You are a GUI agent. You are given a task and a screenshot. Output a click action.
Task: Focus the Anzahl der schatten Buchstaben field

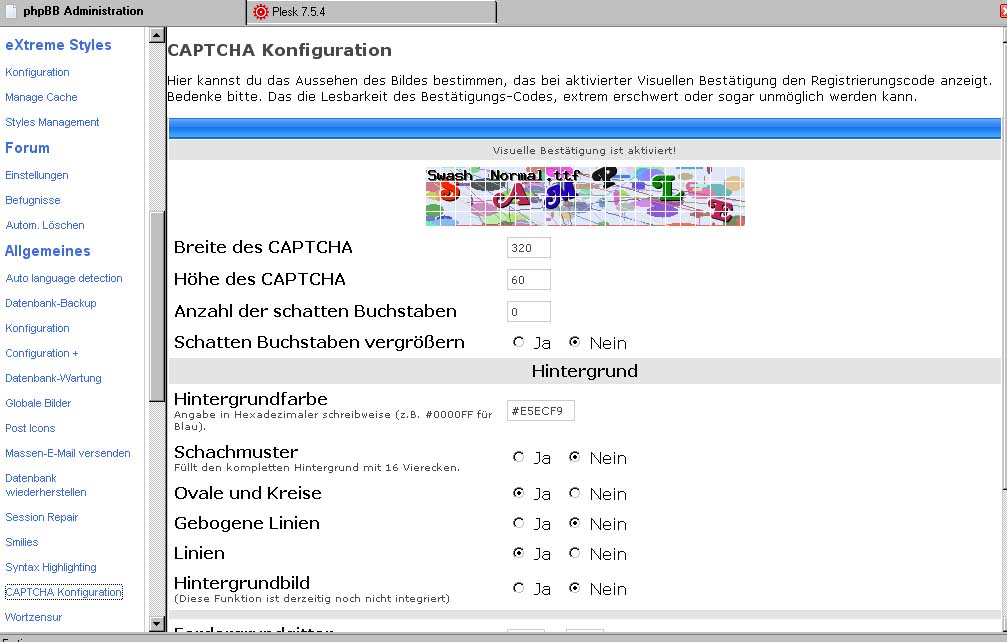[x=528, y=312]
